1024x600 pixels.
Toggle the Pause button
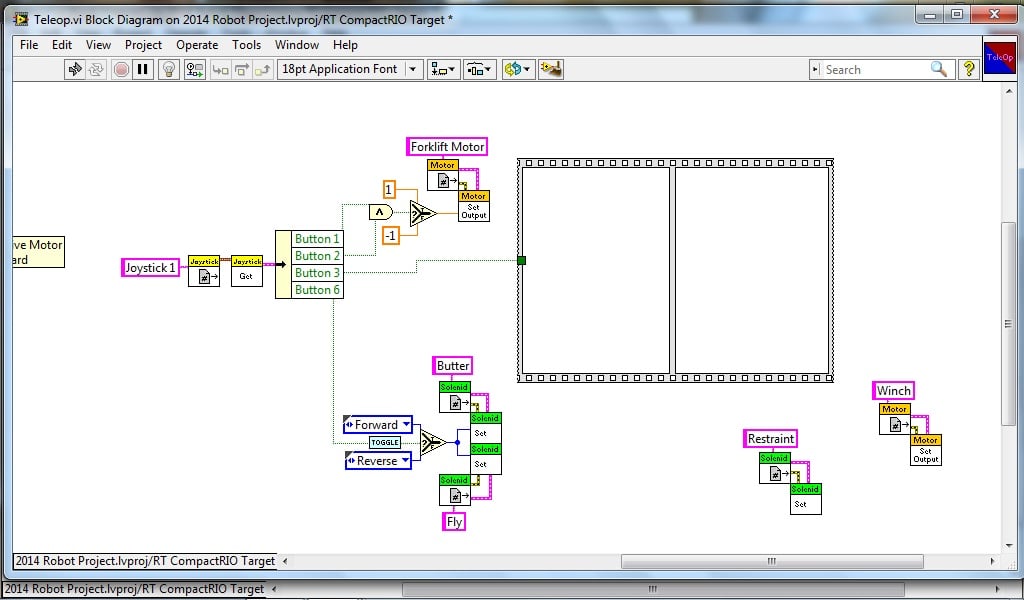point(142,69)
